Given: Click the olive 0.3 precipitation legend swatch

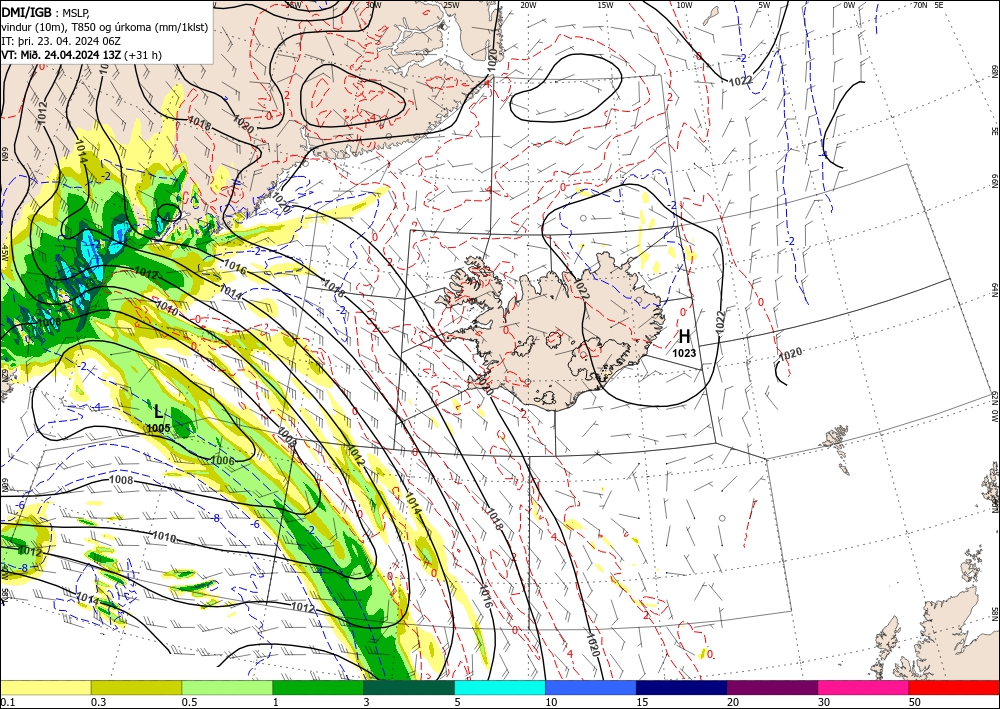Looking at the screenshot, I should [x=136, y=687].
